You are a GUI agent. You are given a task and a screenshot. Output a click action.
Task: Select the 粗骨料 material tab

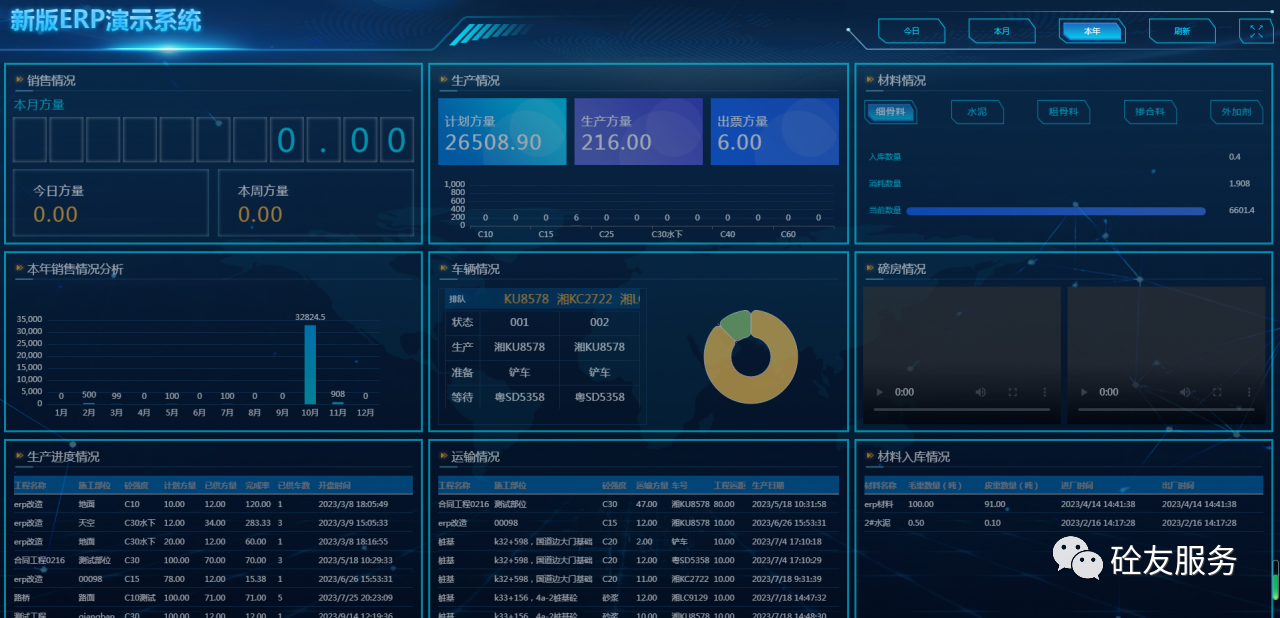tap(1062, 112)
